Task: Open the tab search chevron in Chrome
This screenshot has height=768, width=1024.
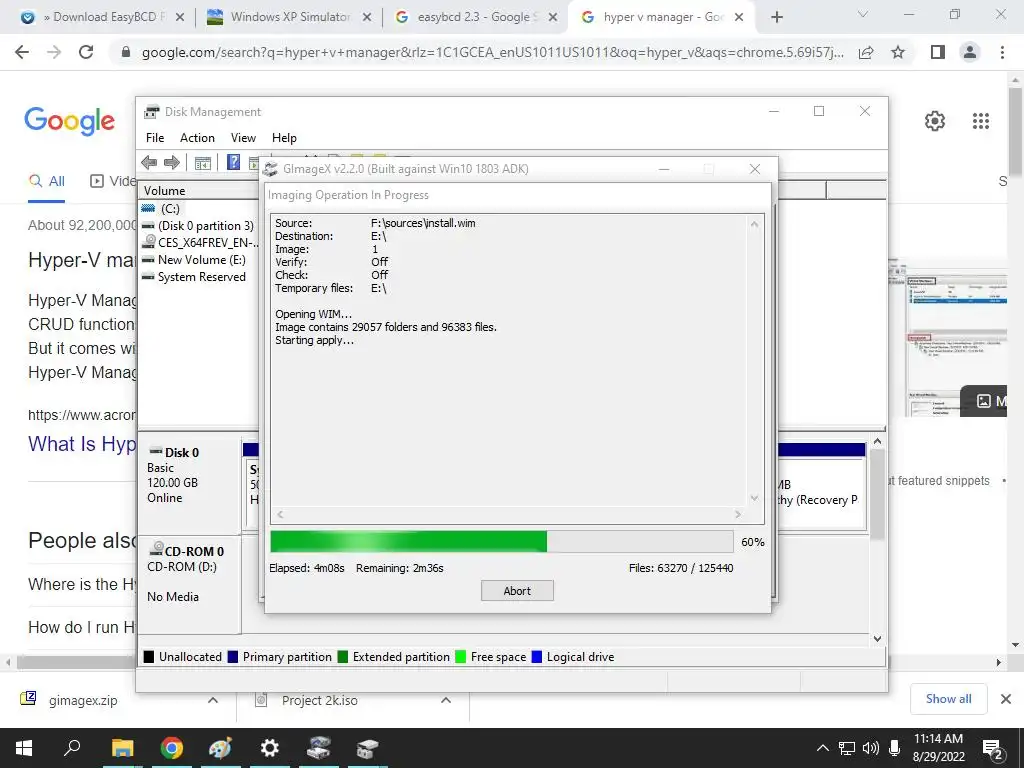Action: (x=863, y=14)
